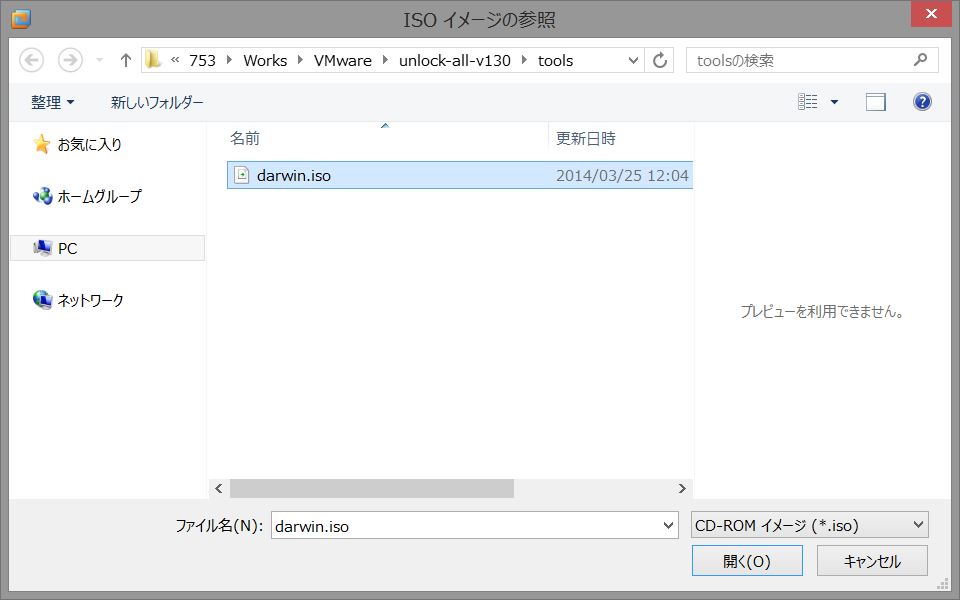Image resolution: width=960 pixels, height=600 pixels.
Task: Click the 開く(O) button
Action: [x=747, y=561]
